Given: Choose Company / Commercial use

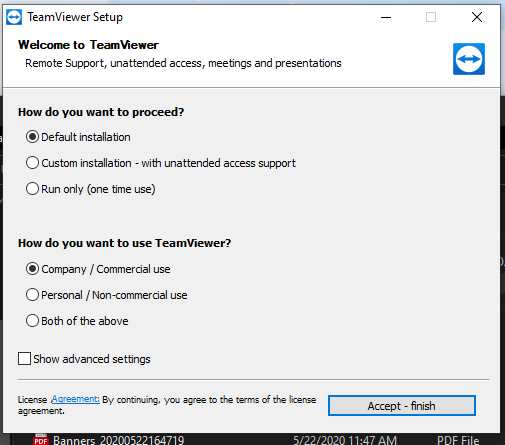Looking at the screenshot, I should click(32, 269).
